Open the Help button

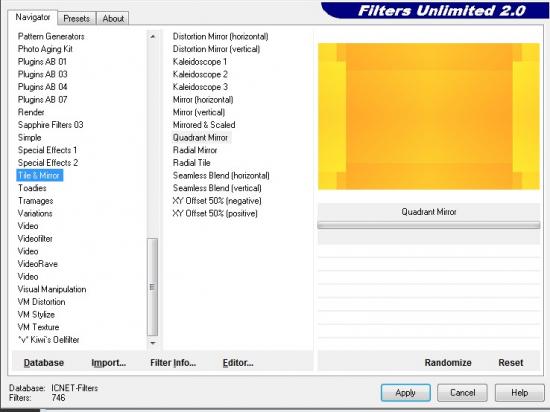click(519, 393)
